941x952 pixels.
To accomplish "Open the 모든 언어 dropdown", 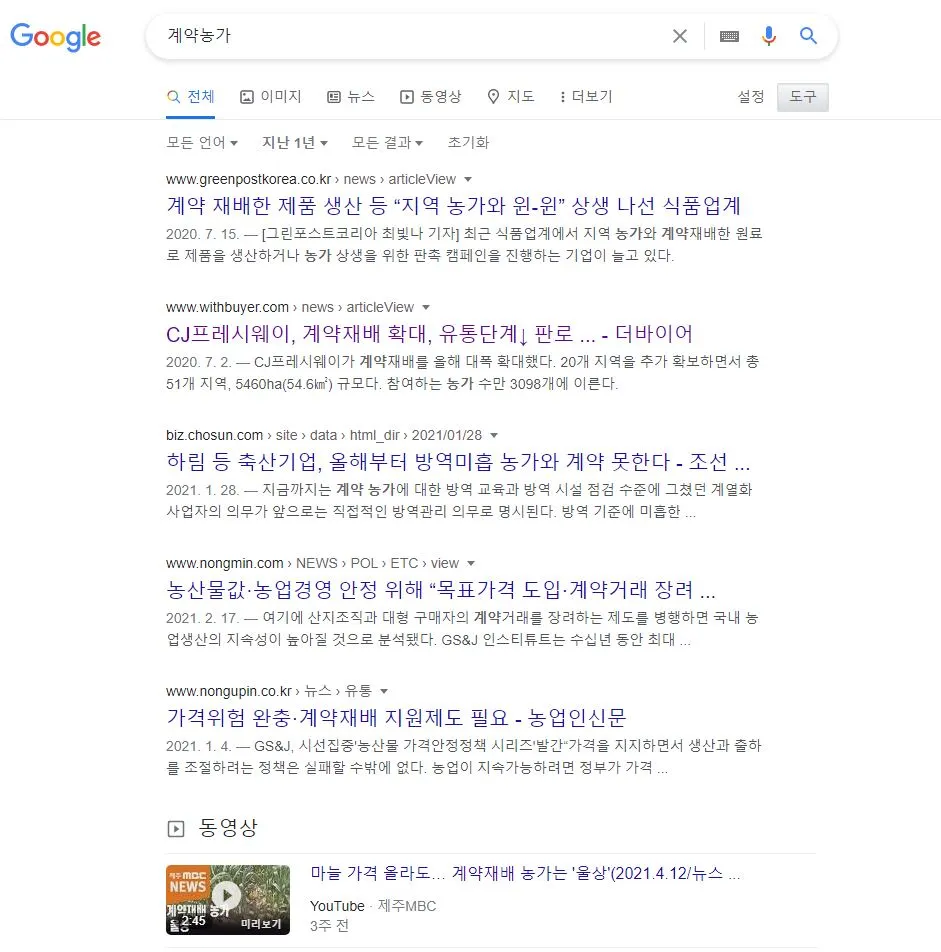I will 202,143.
